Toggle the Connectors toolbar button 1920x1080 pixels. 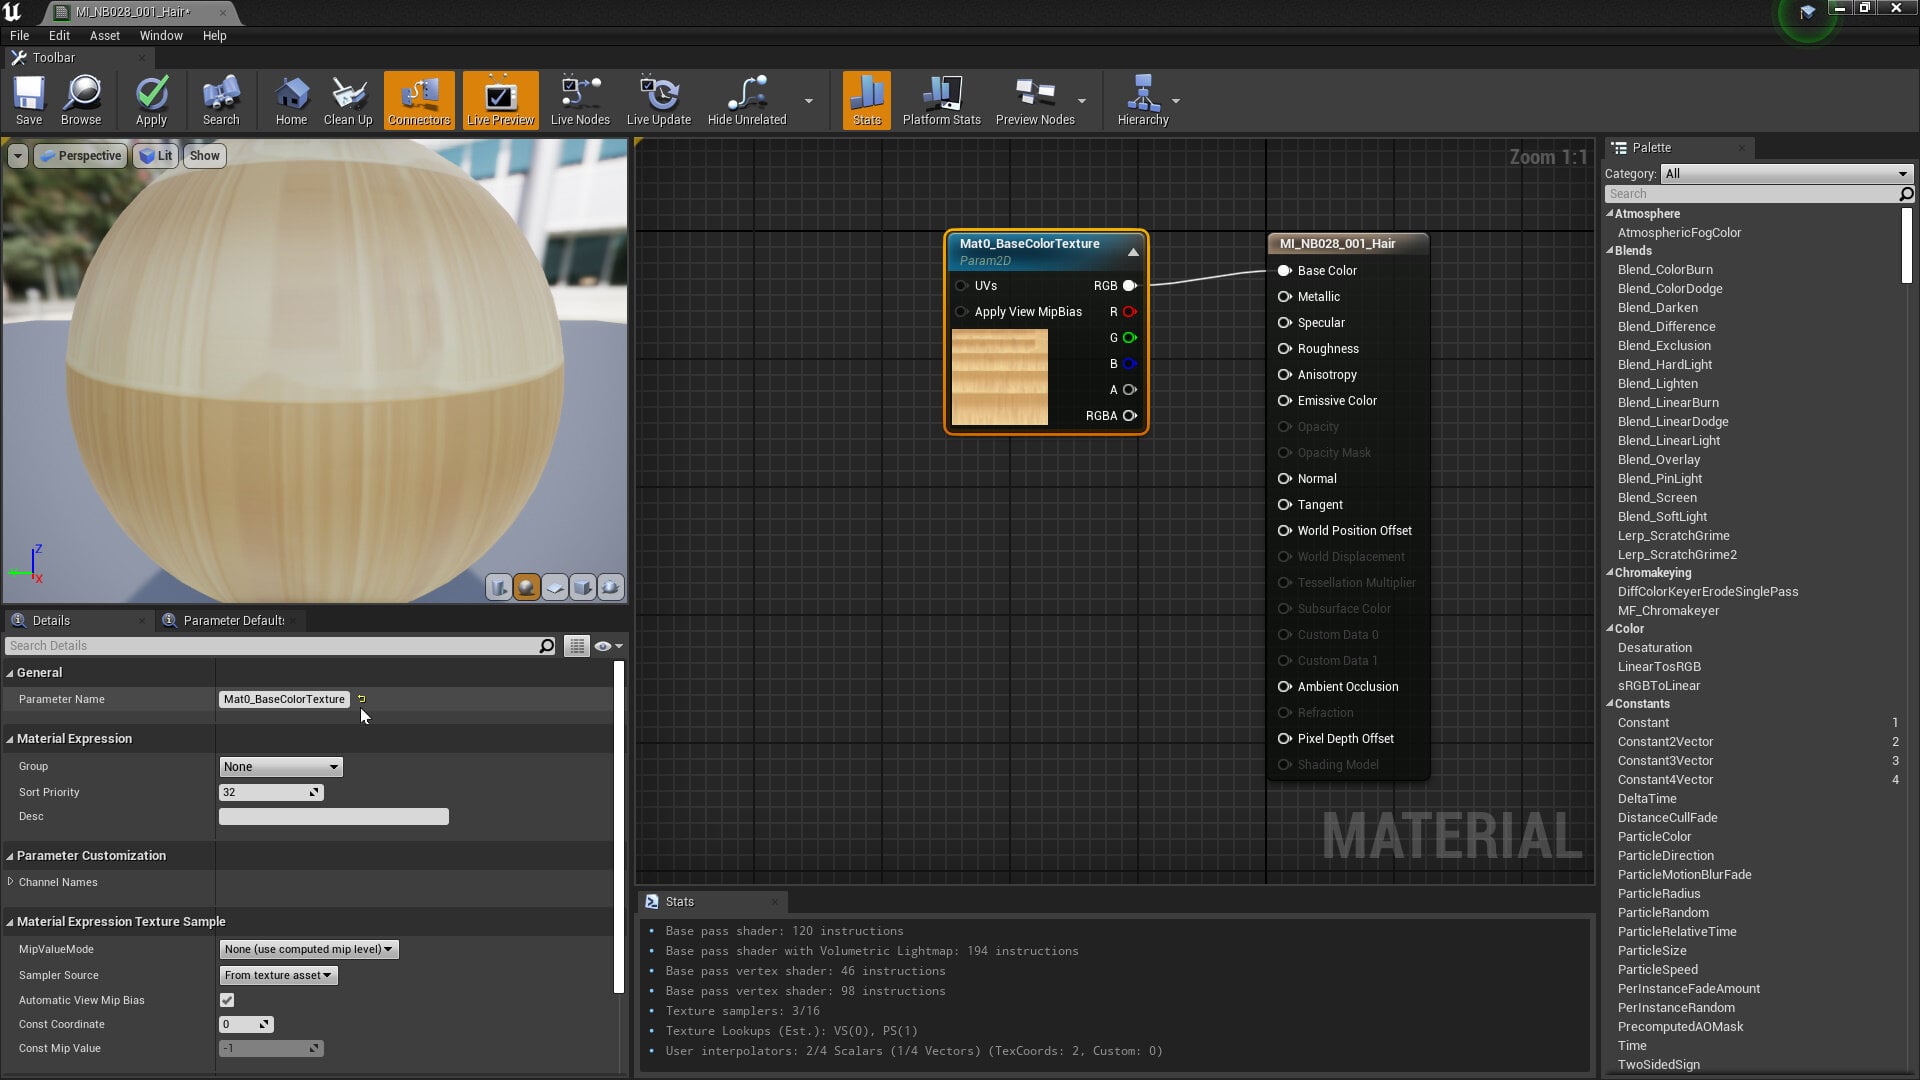(x=419, y=100)
